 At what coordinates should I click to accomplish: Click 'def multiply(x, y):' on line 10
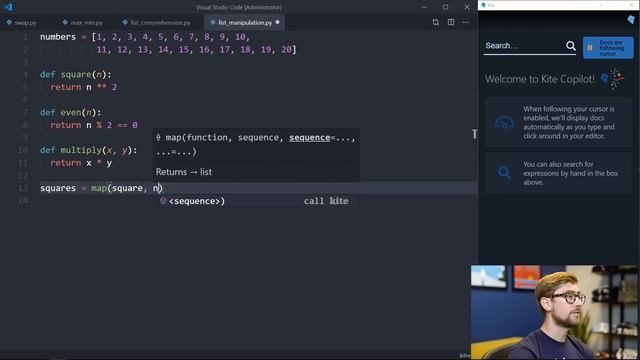(89, 150)
